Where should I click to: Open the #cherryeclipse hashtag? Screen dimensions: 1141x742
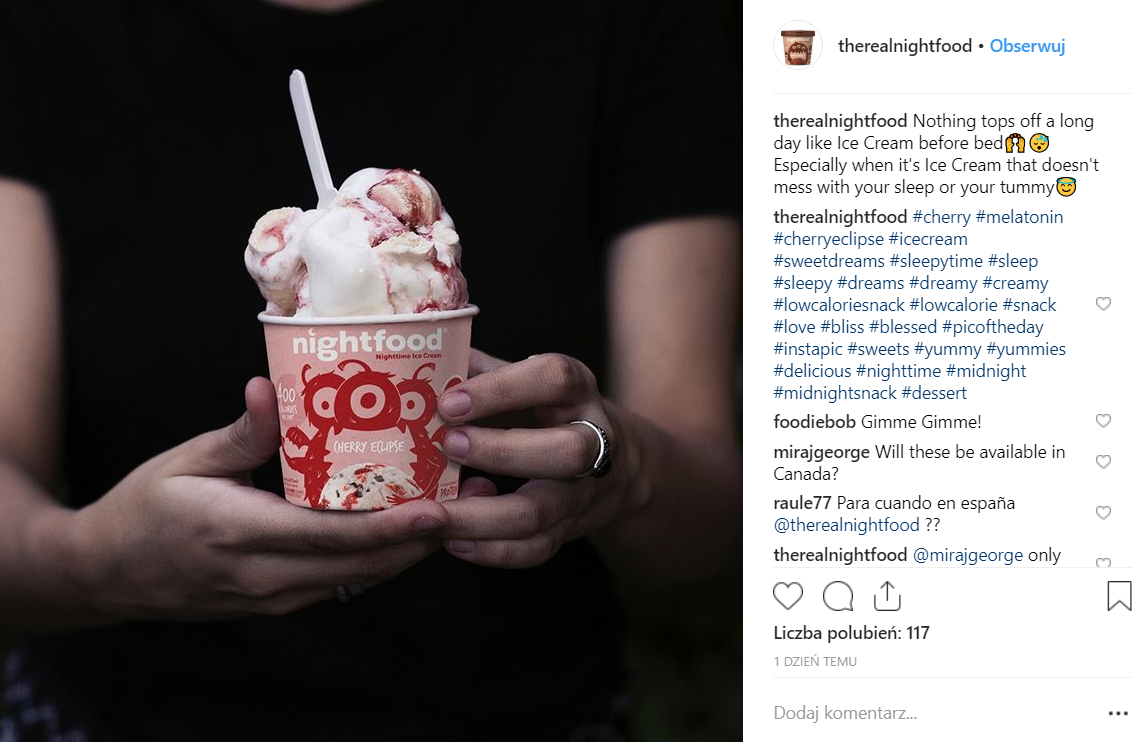coord(828,239)
